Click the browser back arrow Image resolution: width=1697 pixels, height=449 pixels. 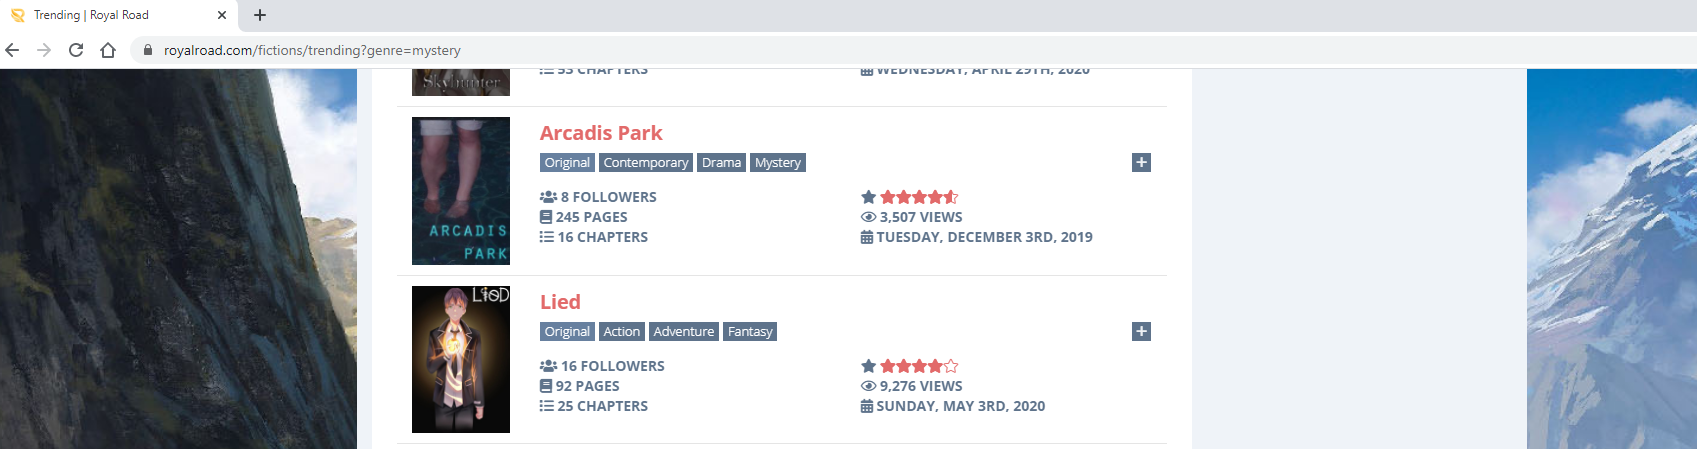pos(12,50)
